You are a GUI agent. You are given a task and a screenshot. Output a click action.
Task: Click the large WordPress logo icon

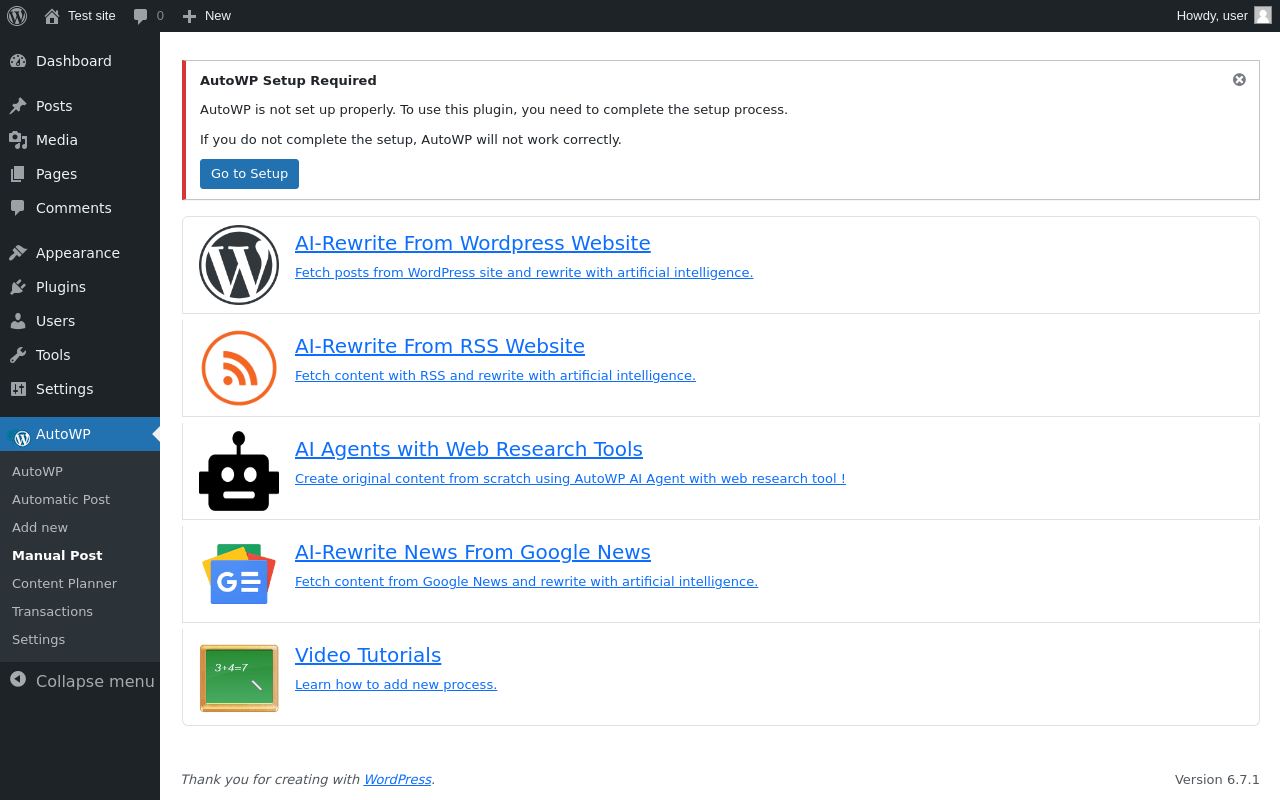pyautogui.click(x=239, y=265)
